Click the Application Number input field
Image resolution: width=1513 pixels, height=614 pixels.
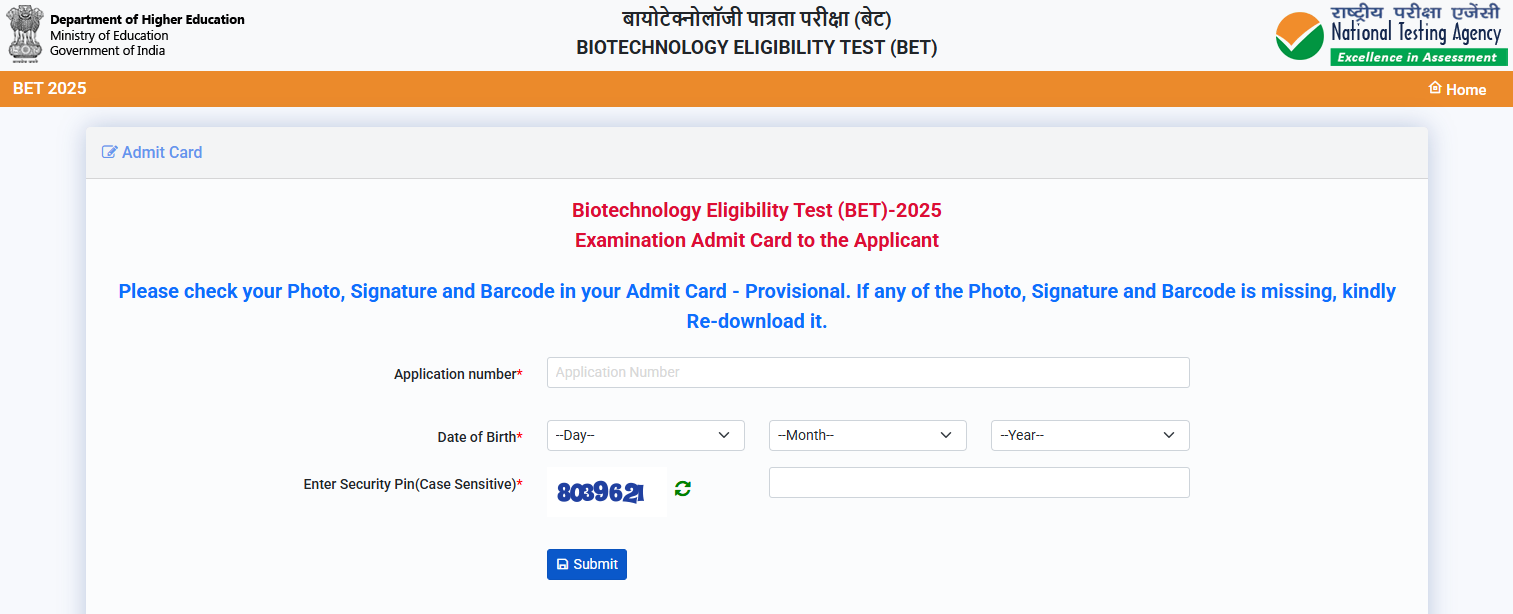[x=866, y=372]
